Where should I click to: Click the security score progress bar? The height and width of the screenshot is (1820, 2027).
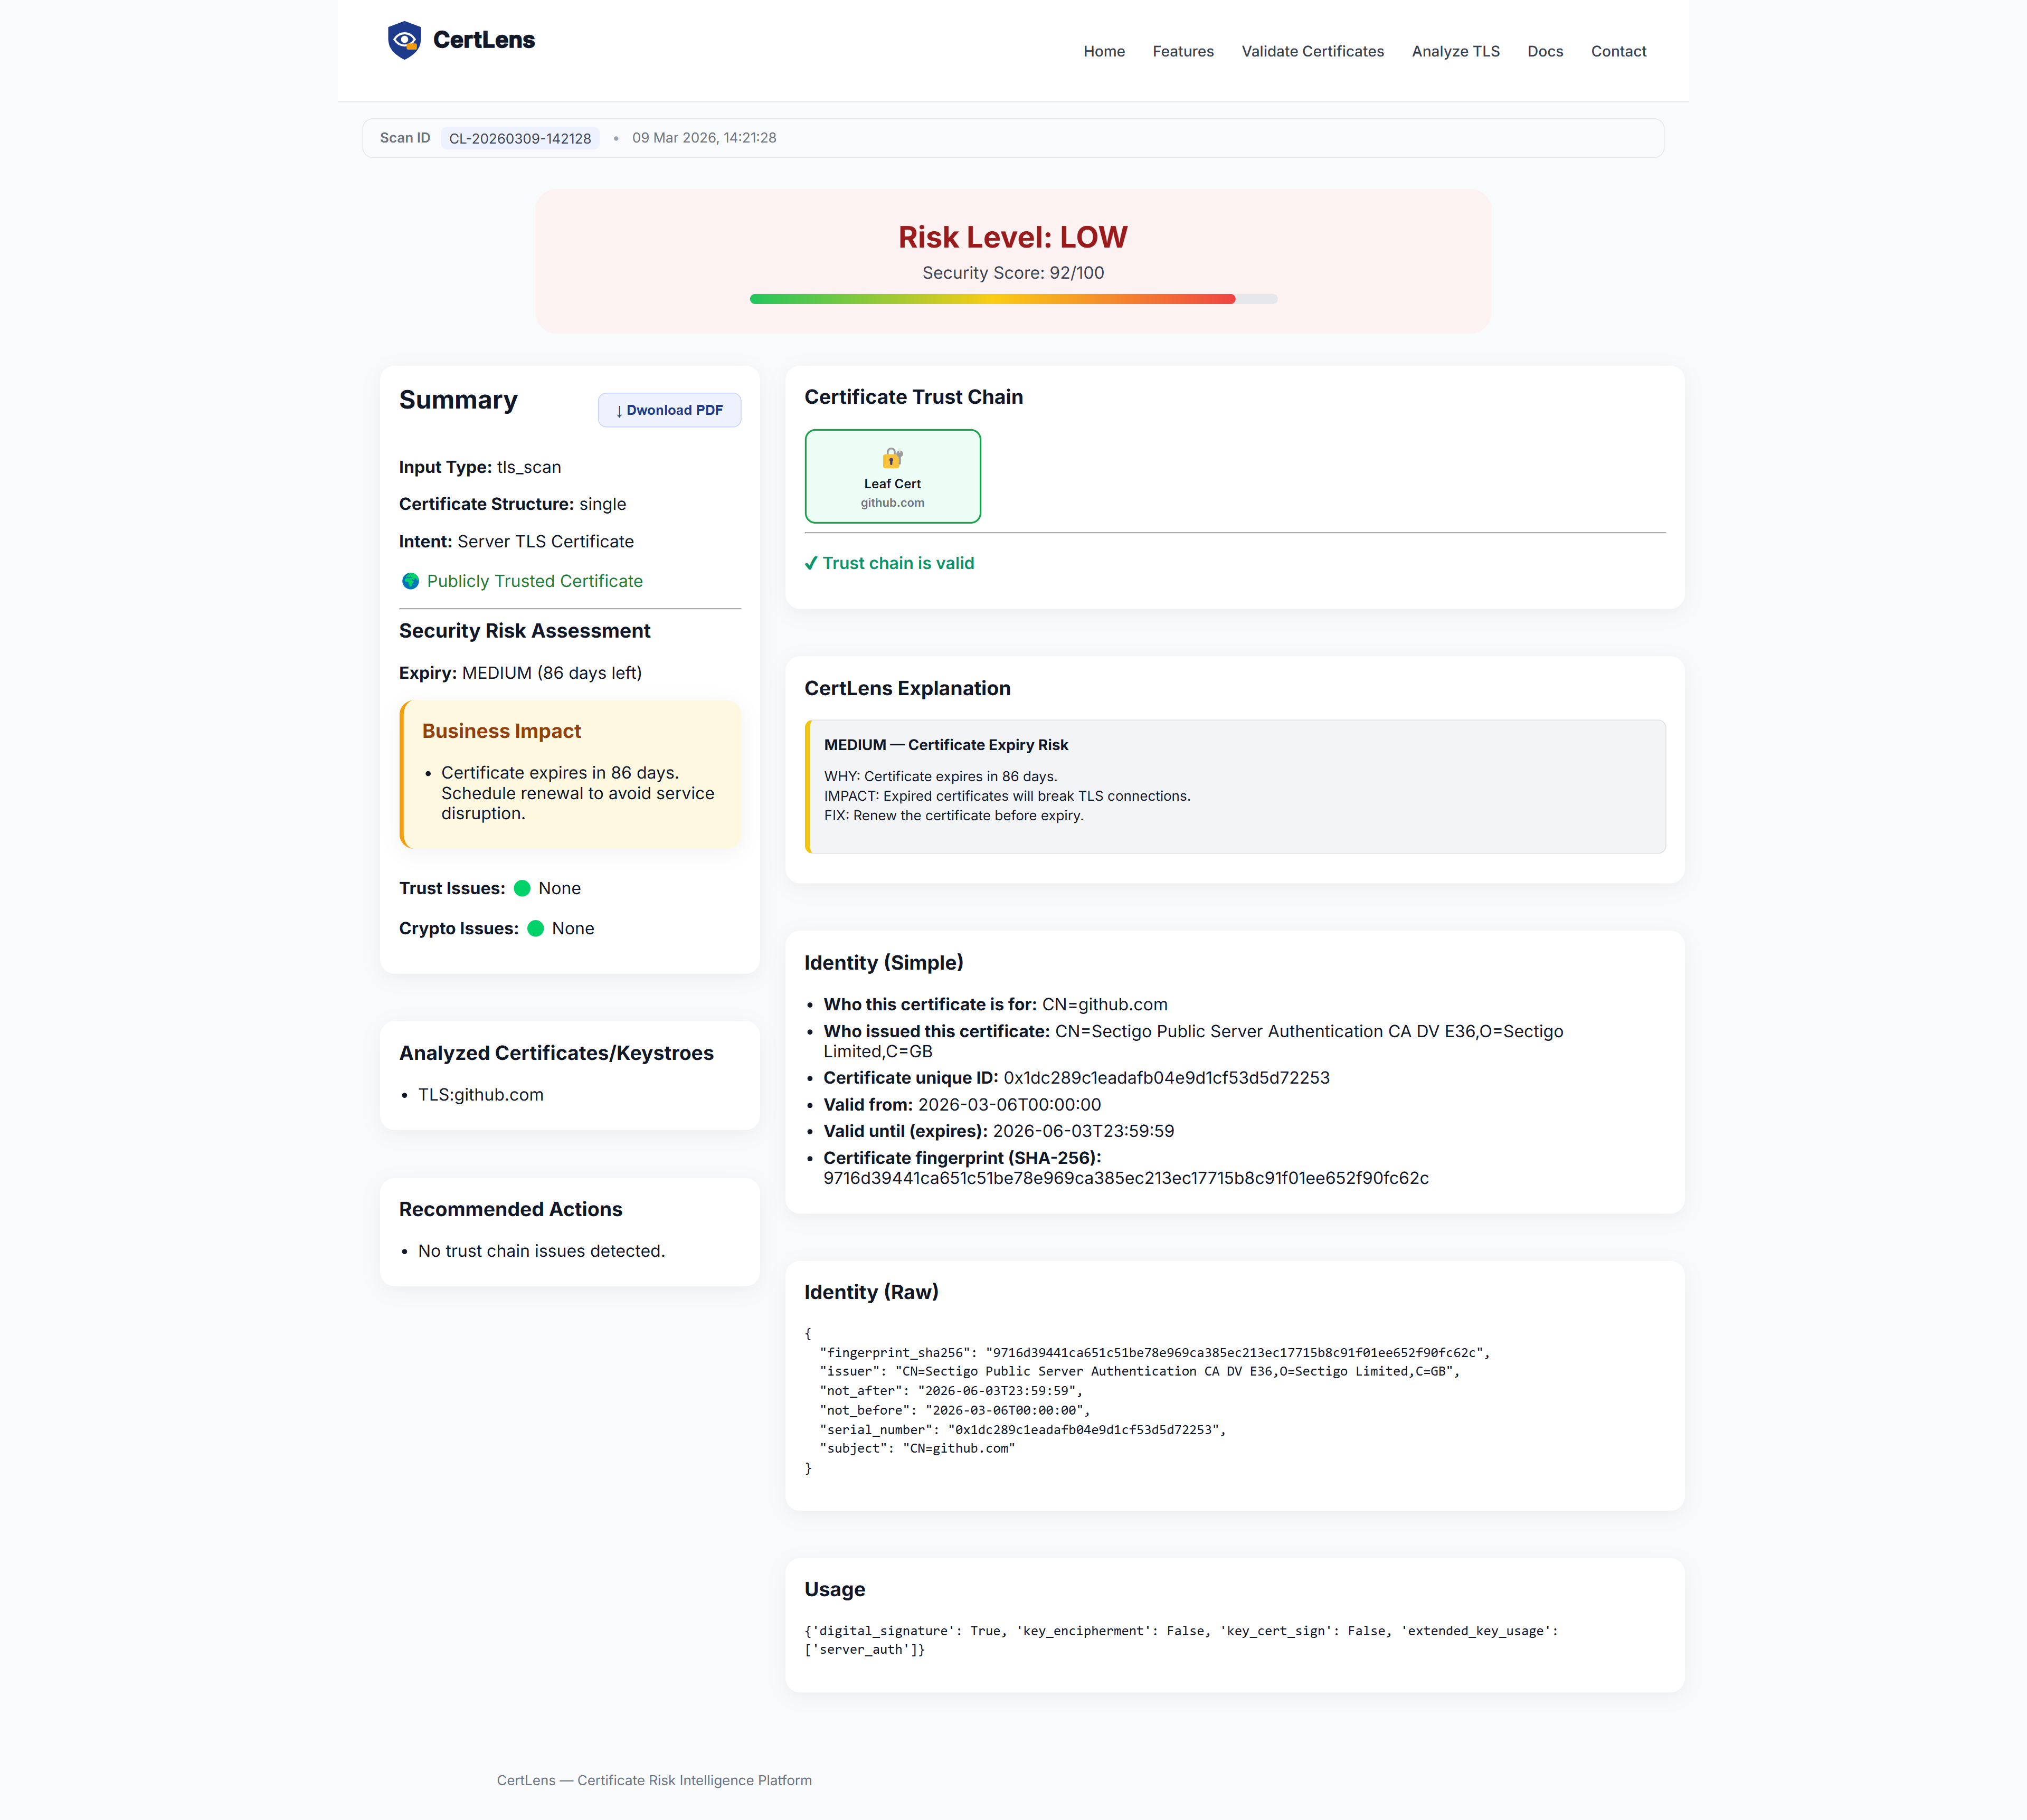[x=1012, y=299]
